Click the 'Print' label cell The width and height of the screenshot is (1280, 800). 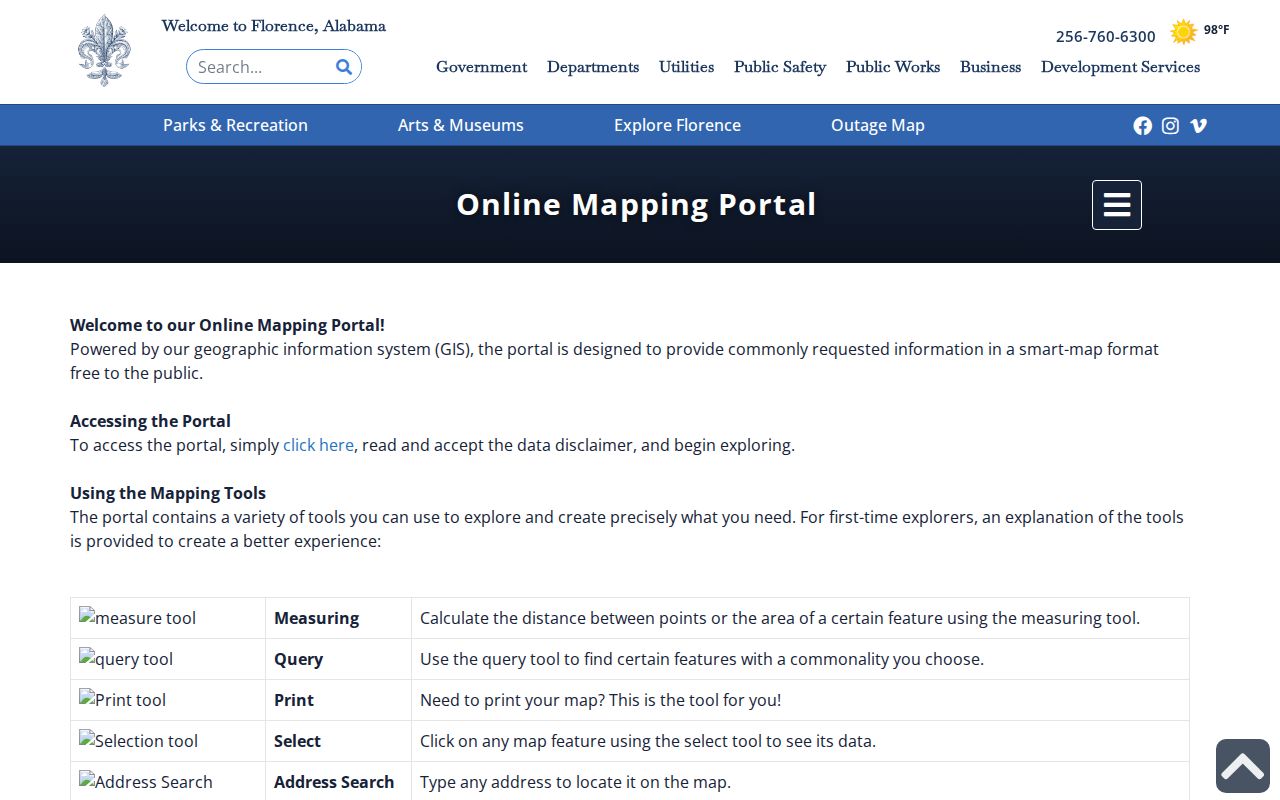[x=338, y=700]
